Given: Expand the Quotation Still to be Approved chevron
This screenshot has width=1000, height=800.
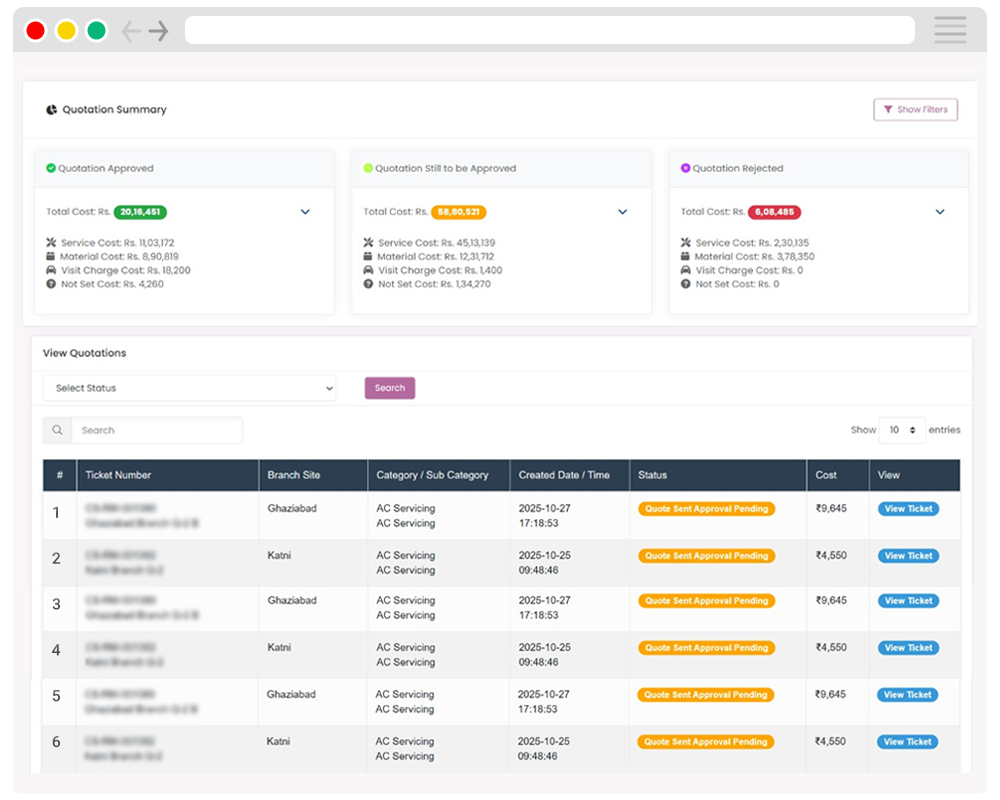Looking at the screenshot, I should (x=622, y=212).
